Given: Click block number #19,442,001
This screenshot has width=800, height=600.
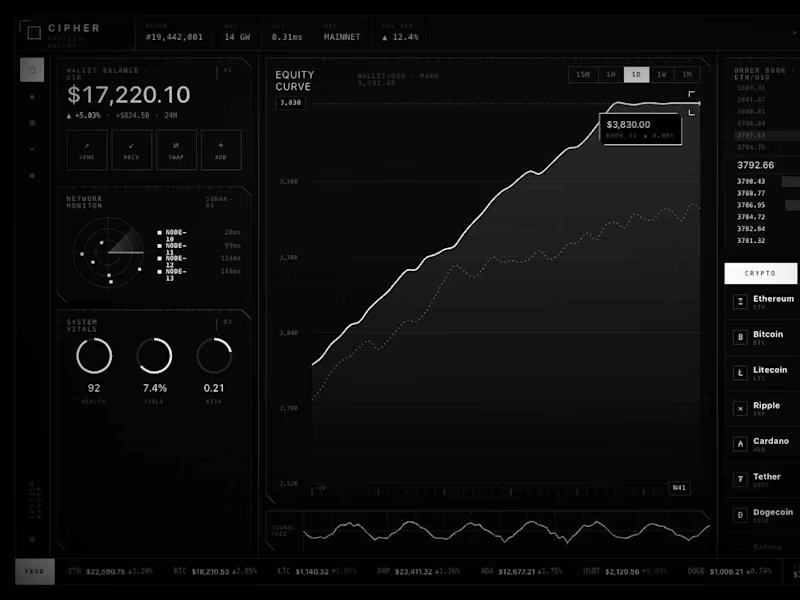Looking at the screenshot, I should pos(174,37).
